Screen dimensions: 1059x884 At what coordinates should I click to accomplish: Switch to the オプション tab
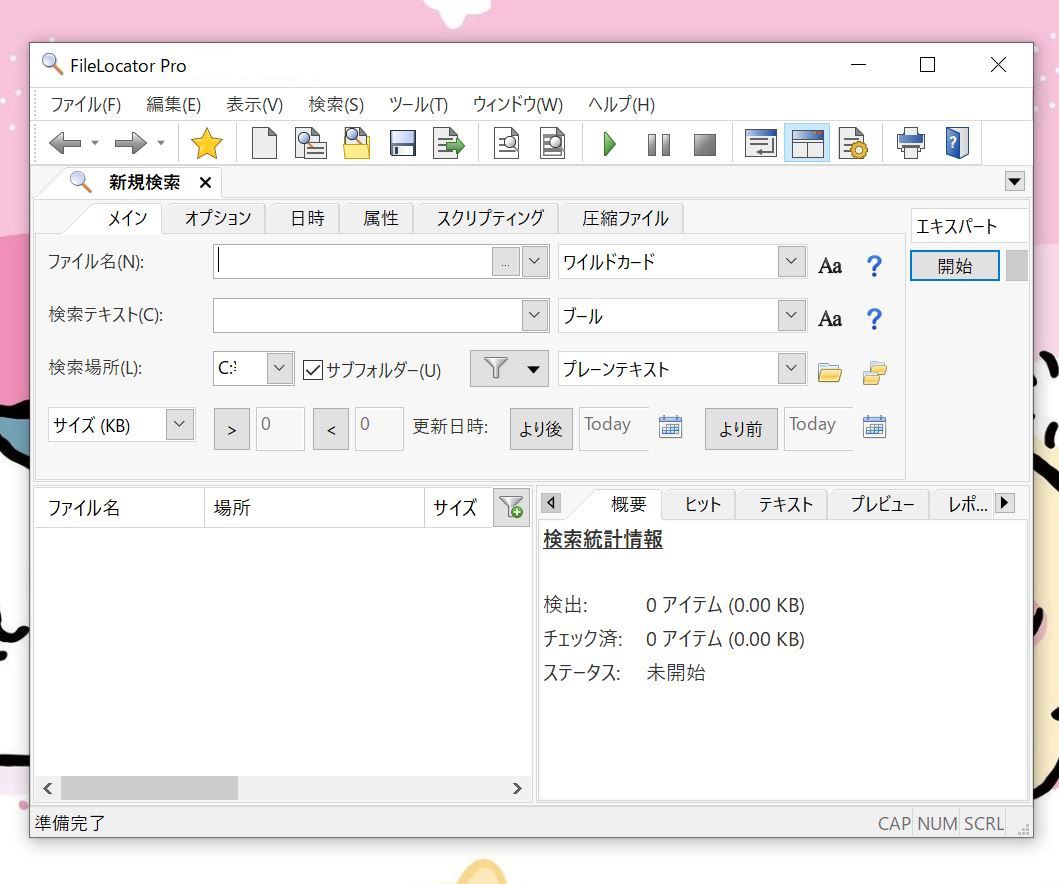217,218
